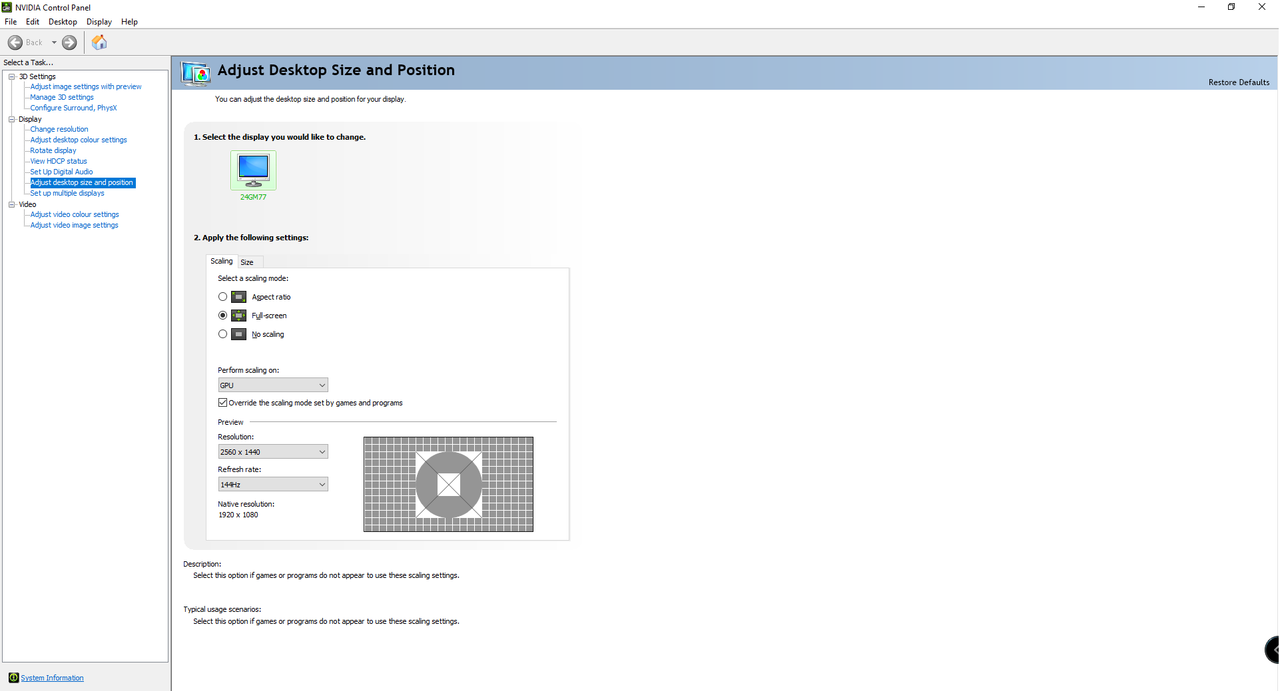This screenshot has width=1280, height=691.
Task: Click the dark round button at right edge
Action: tap(1272, 649)
